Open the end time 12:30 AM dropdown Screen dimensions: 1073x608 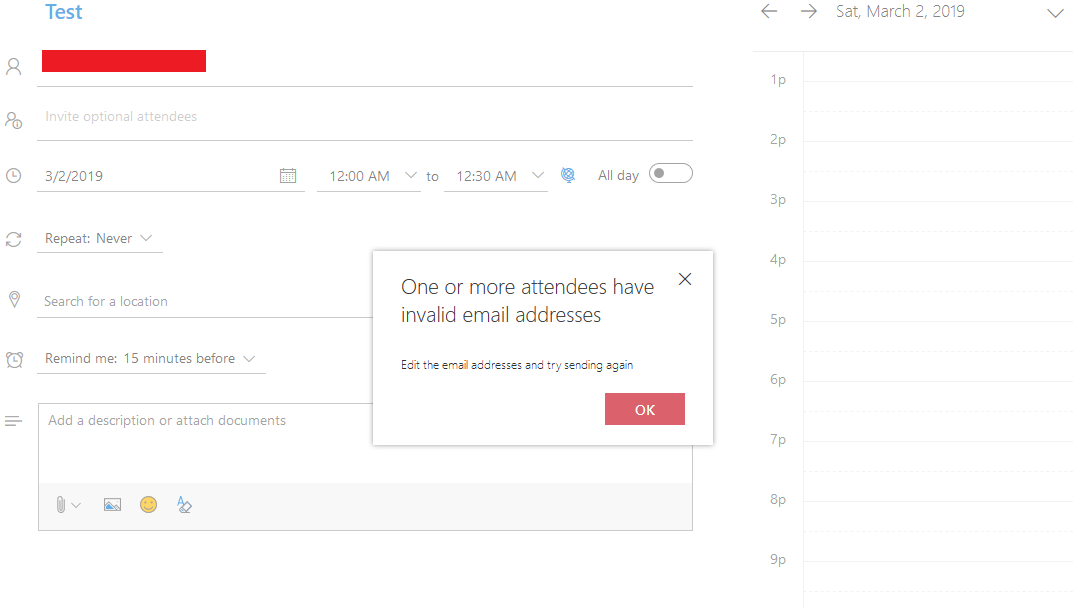(x=496, y=176)
